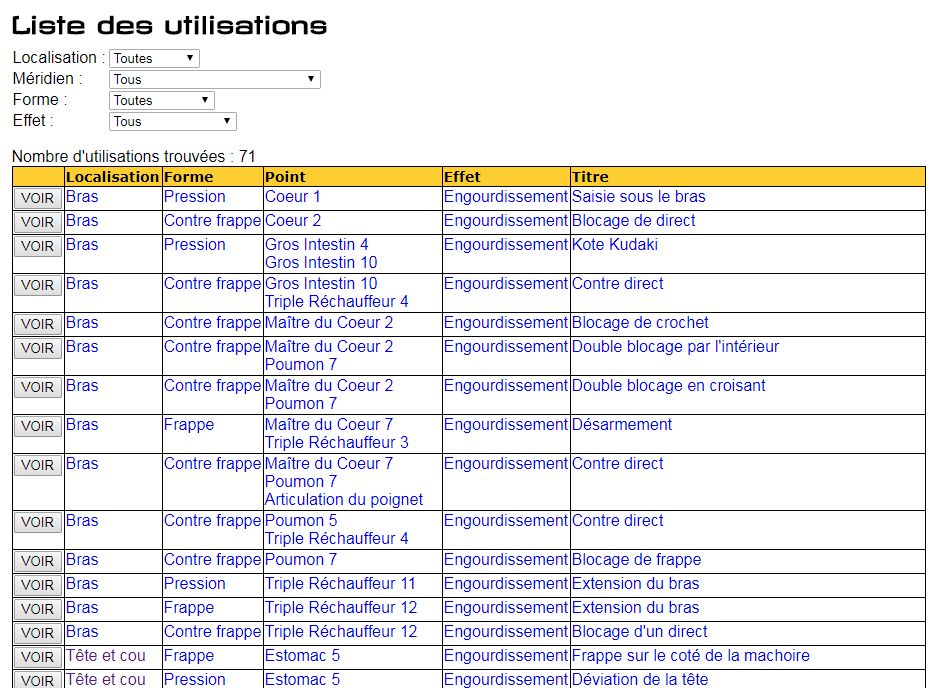
Task: Open the Articulation du poignet link
Action: coord(343,500)
